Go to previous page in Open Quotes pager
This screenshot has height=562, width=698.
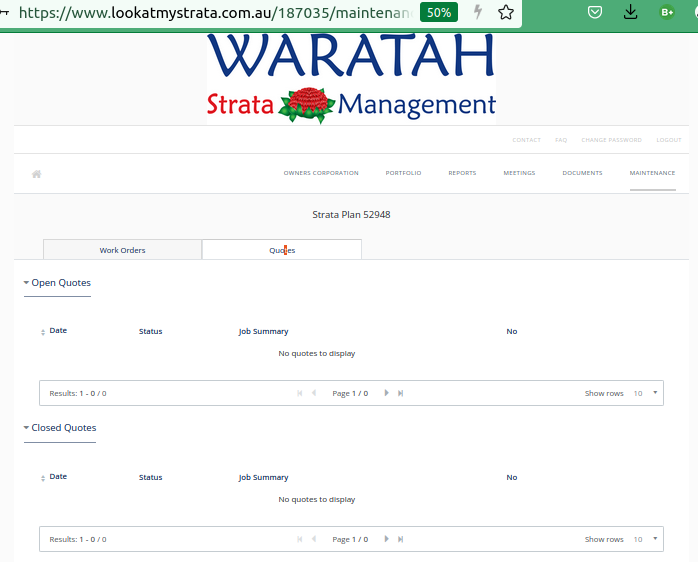314,393
